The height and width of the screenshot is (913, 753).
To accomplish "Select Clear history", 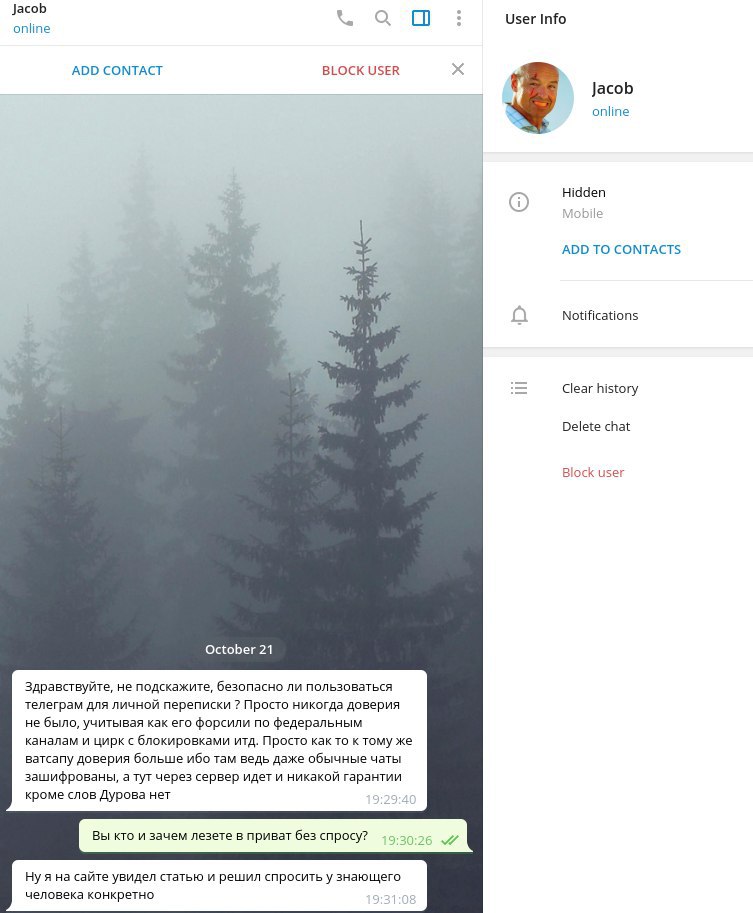I will coord(600,388).
